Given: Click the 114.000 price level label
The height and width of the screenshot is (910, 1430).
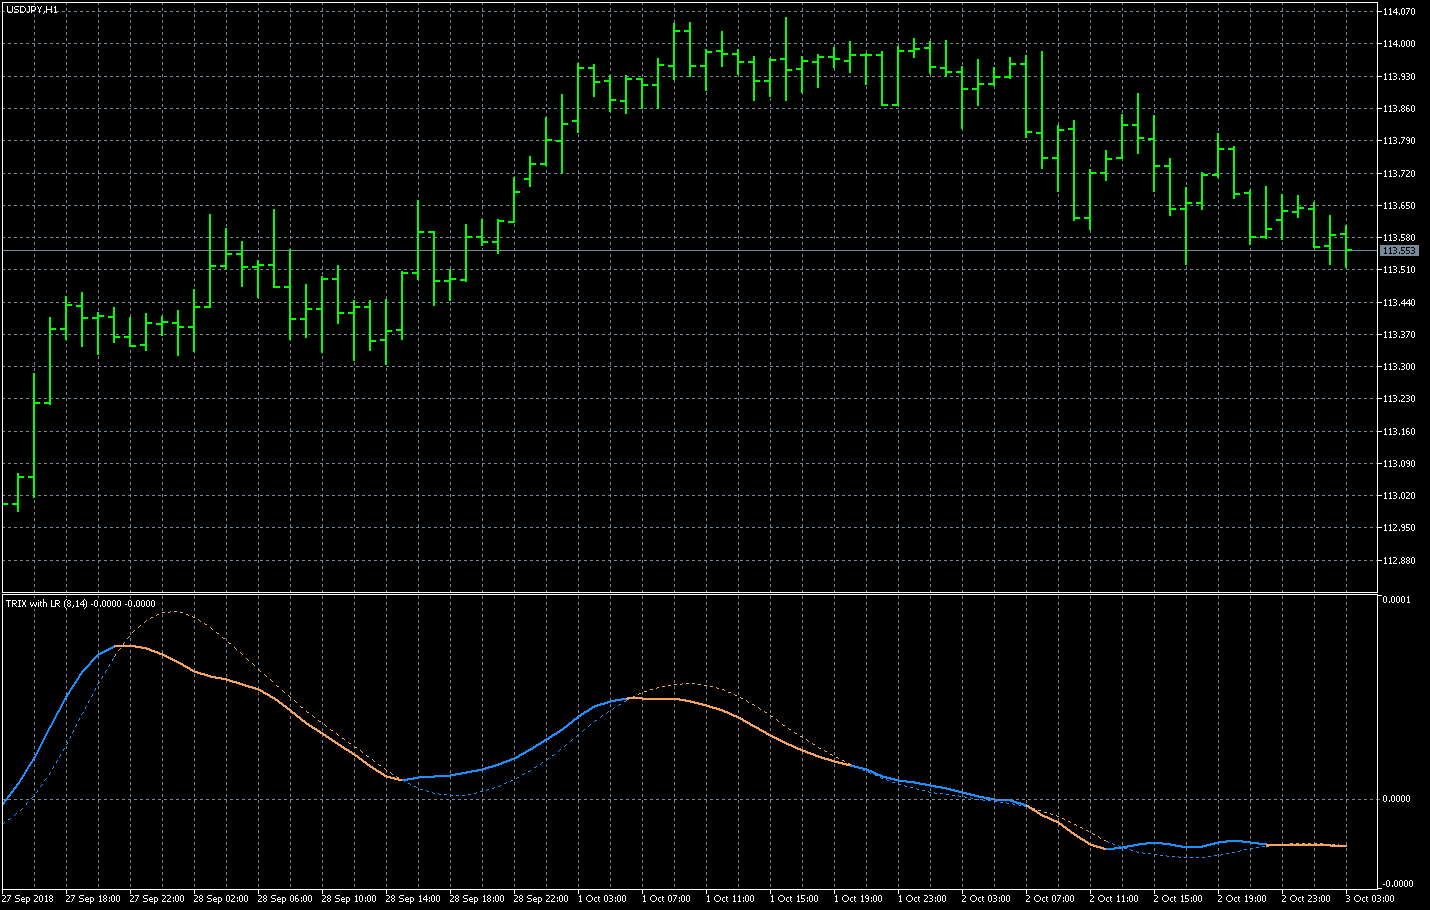Looking at the screenshot, I should (x=1398, y=44).
